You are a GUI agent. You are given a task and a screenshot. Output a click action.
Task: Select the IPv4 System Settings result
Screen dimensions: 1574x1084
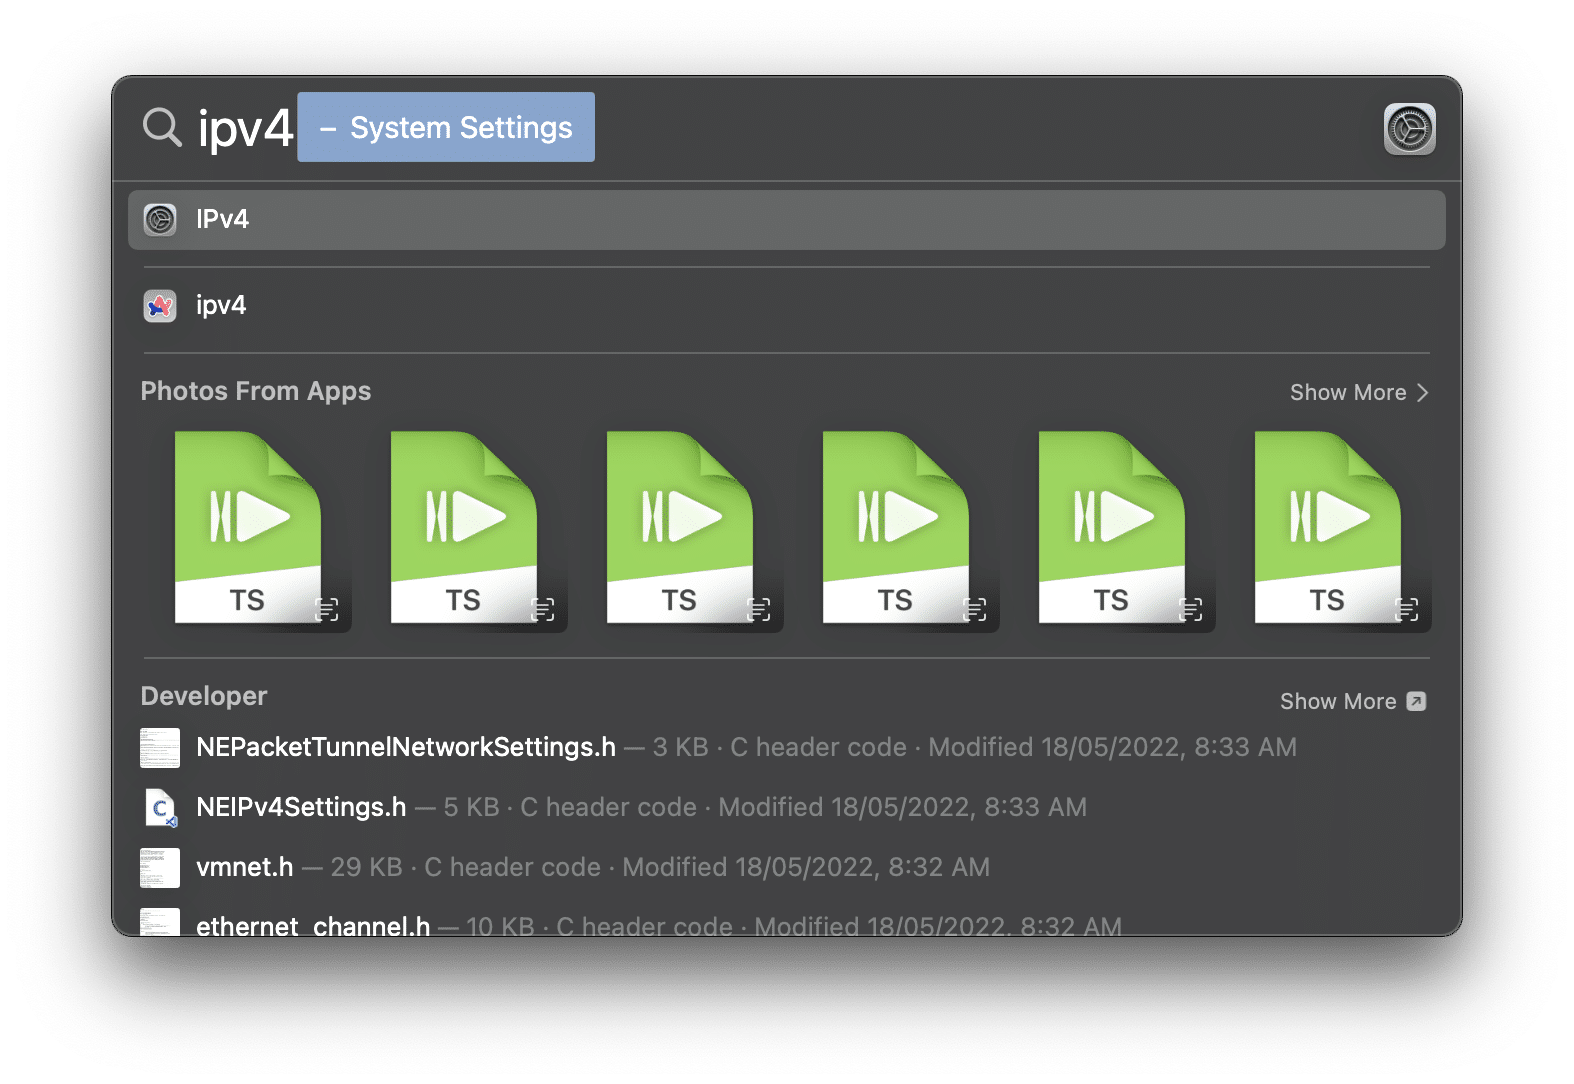pos(786,220)
